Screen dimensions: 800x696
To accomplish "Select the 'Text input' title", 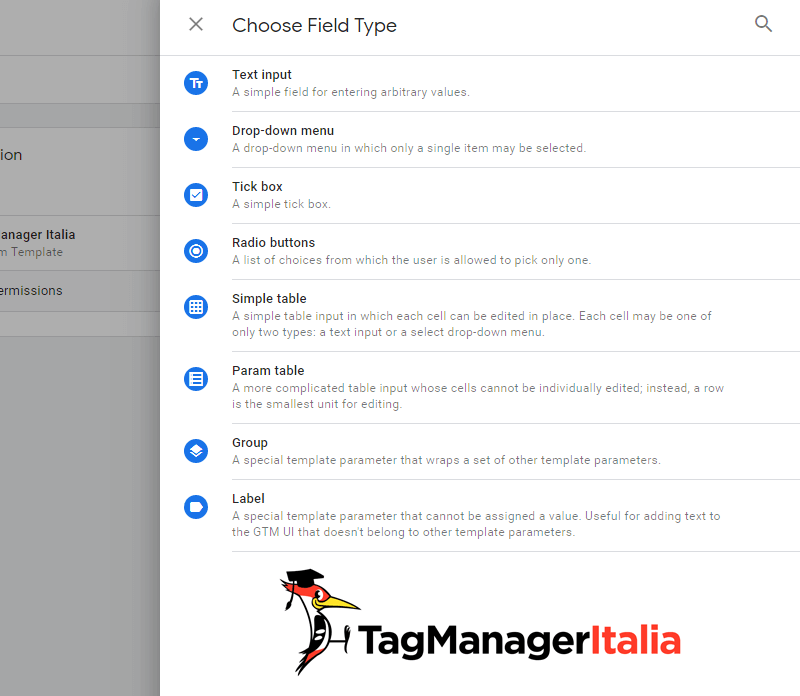I will click(262, 74).
